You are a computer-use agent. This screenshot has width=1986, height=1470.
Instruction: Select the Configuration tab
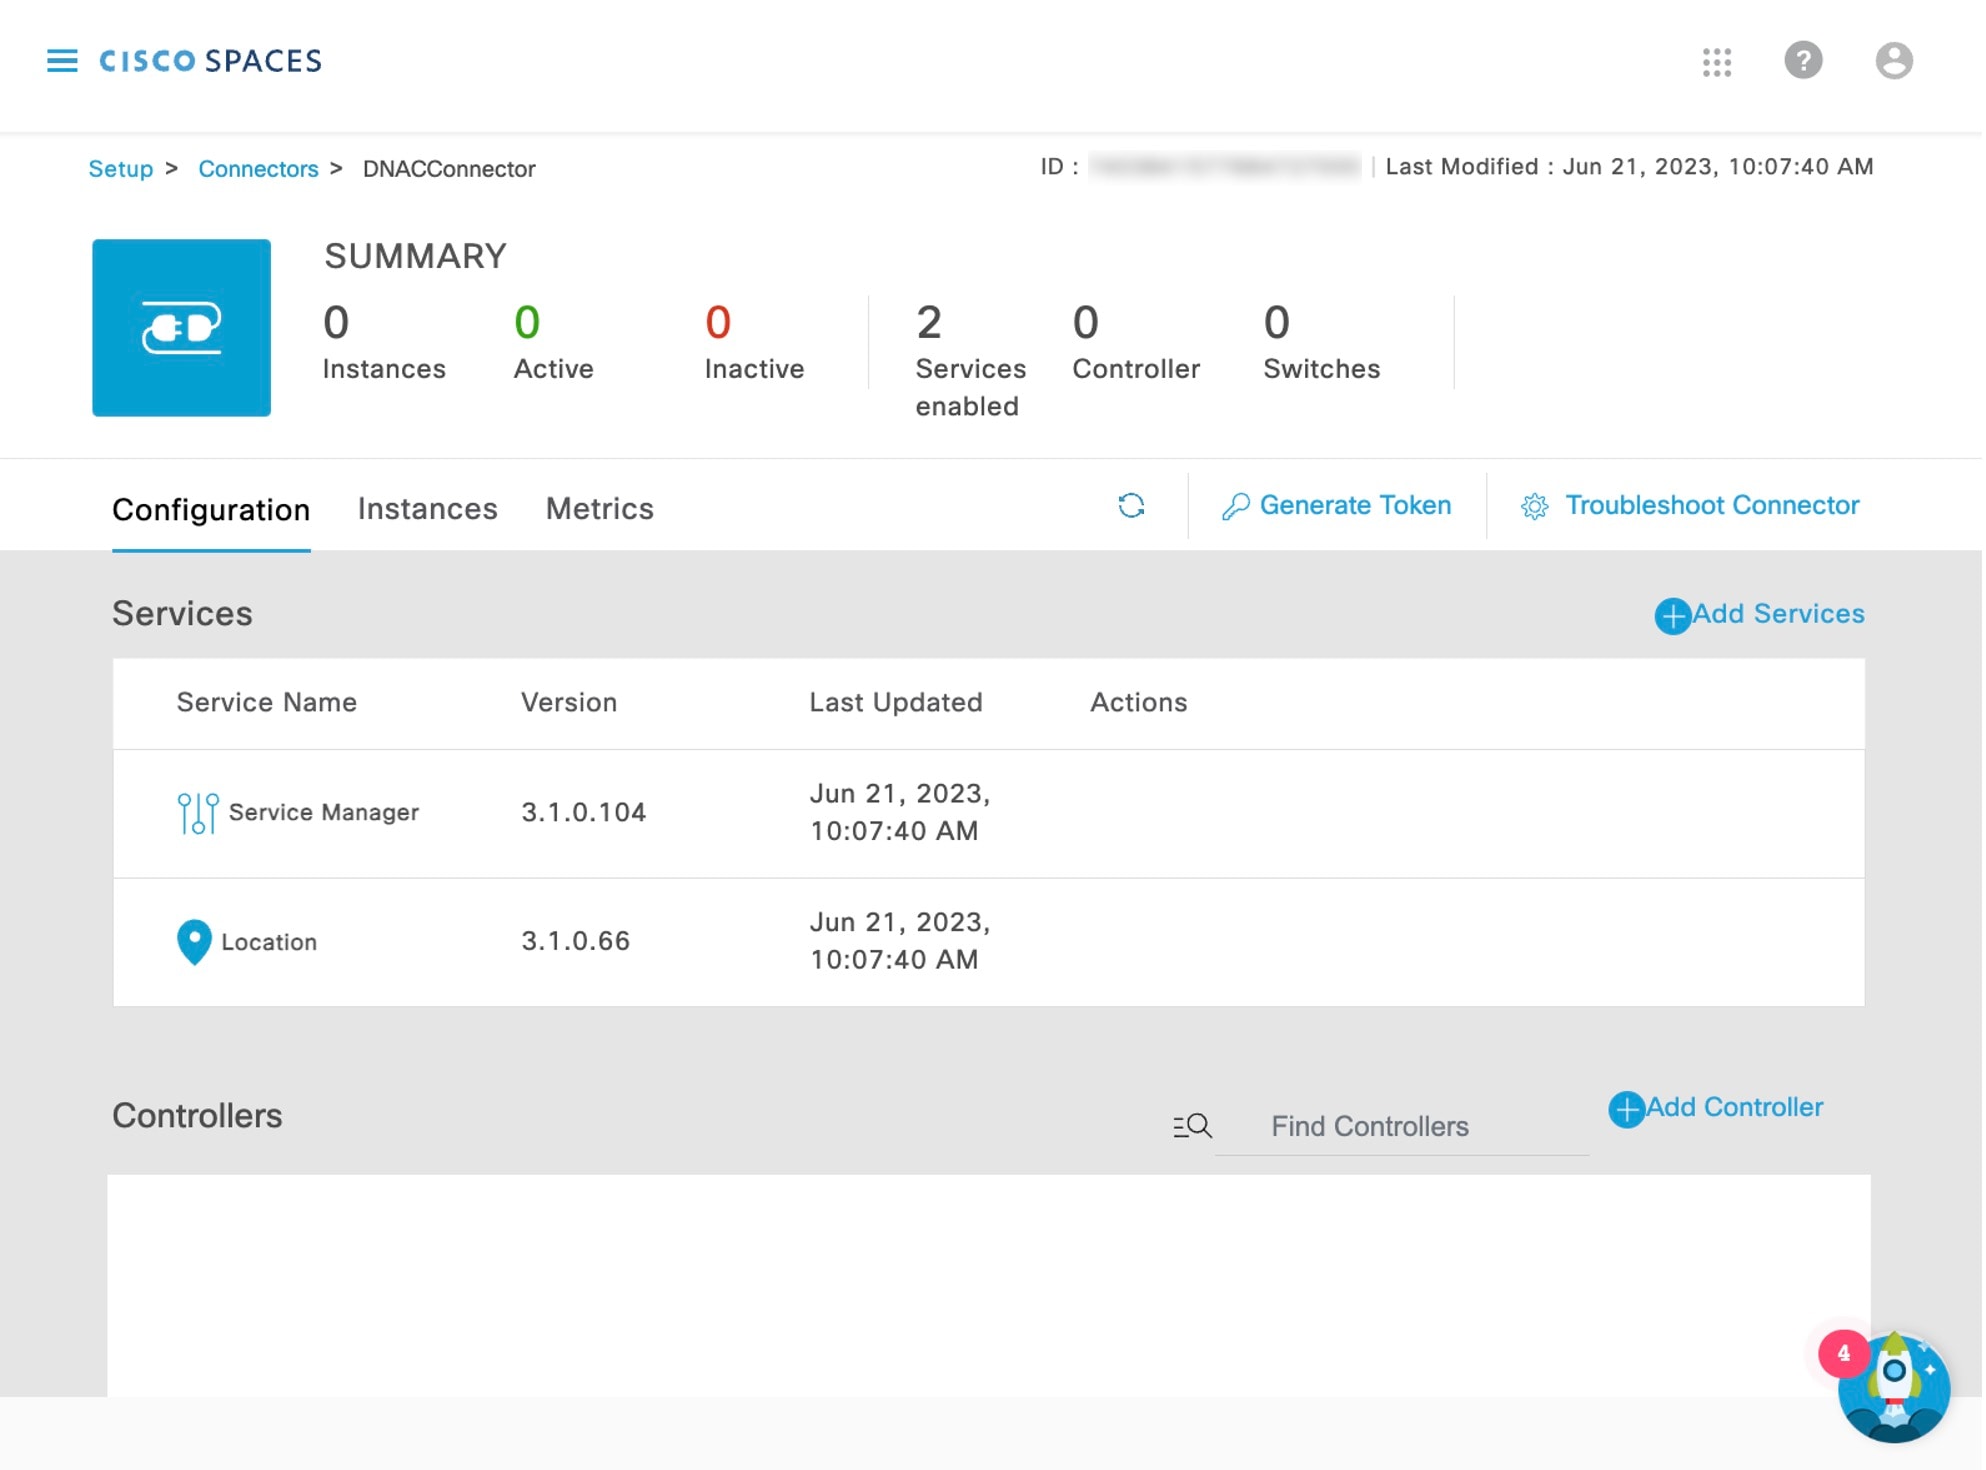tap(211, 511)
